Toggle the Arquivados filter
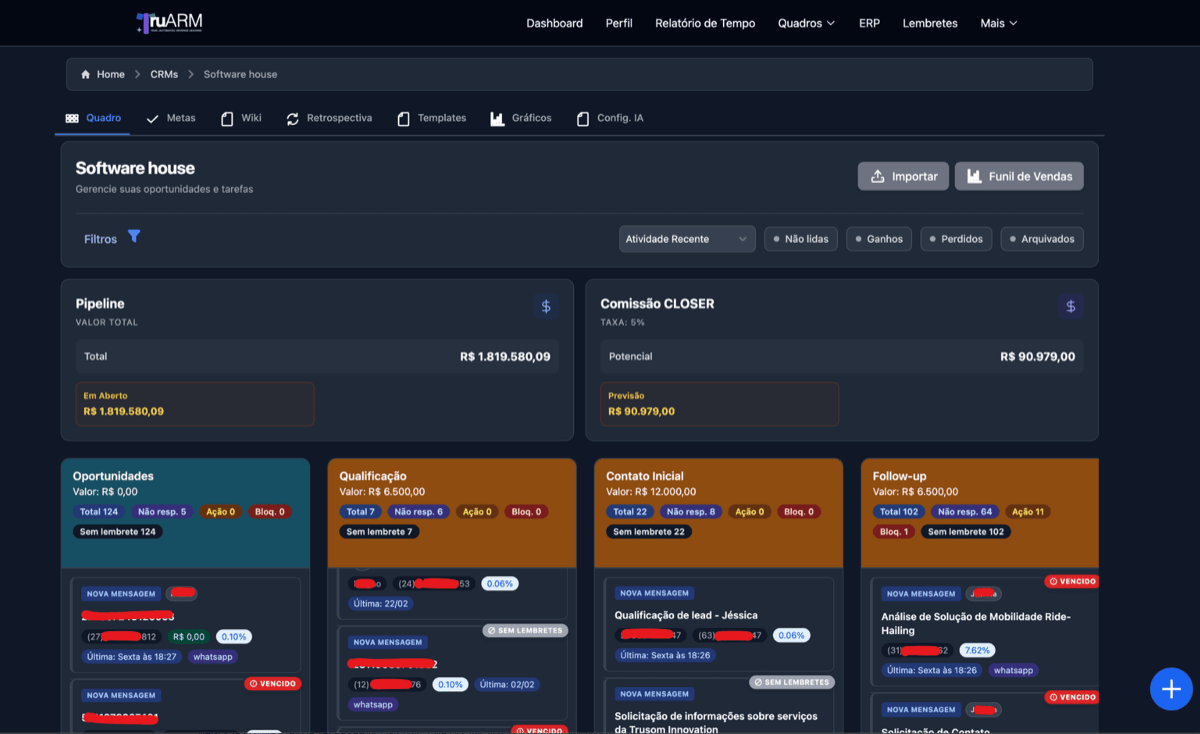This screenshot has height=734, width=1200. pos(1042,239)
